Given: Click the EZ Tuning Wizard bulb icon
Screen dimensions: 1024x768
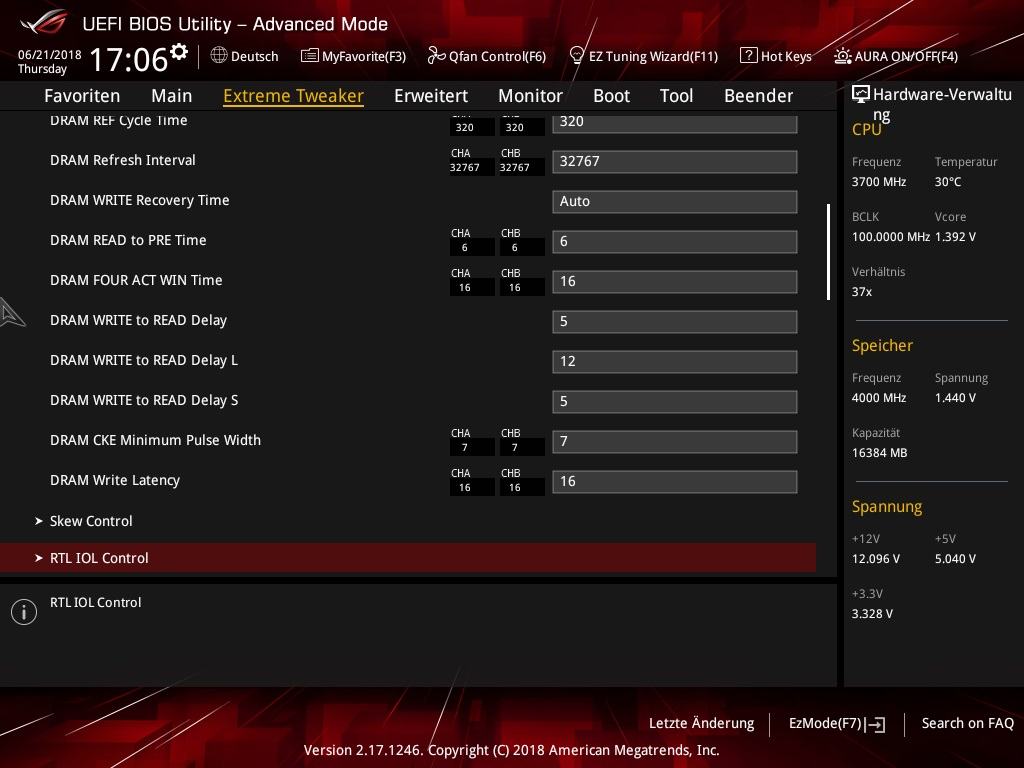Looking at the screenshot, I should pyautogui.click(x=577, y=55).
